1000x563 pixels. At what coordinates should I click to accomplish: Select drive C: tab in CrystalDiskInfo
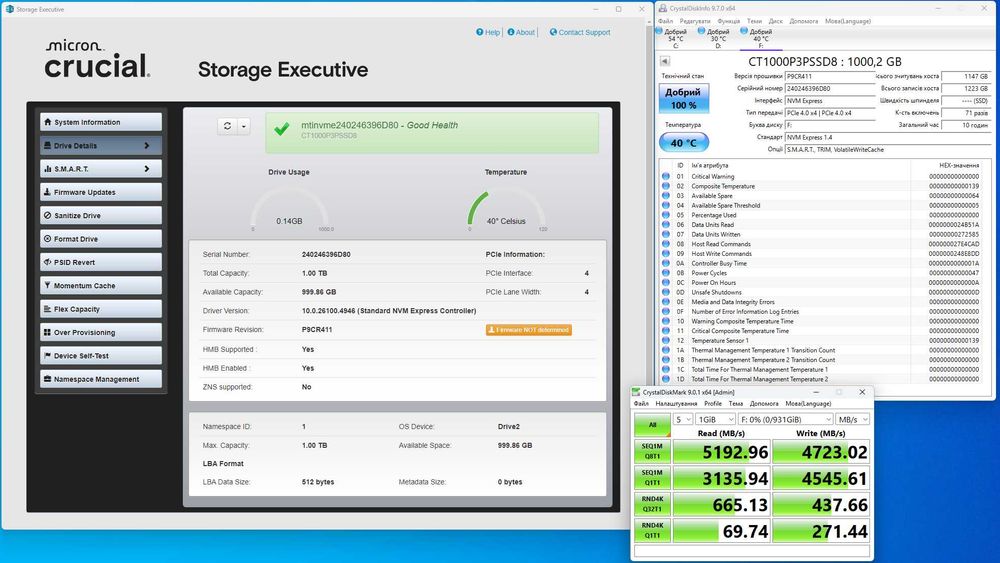point(675,38)
